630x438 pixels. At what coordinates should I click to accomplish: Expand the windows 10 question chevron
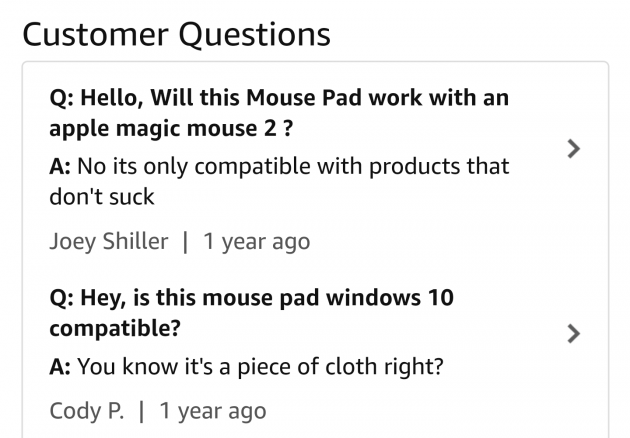click(x=572, y=333)
